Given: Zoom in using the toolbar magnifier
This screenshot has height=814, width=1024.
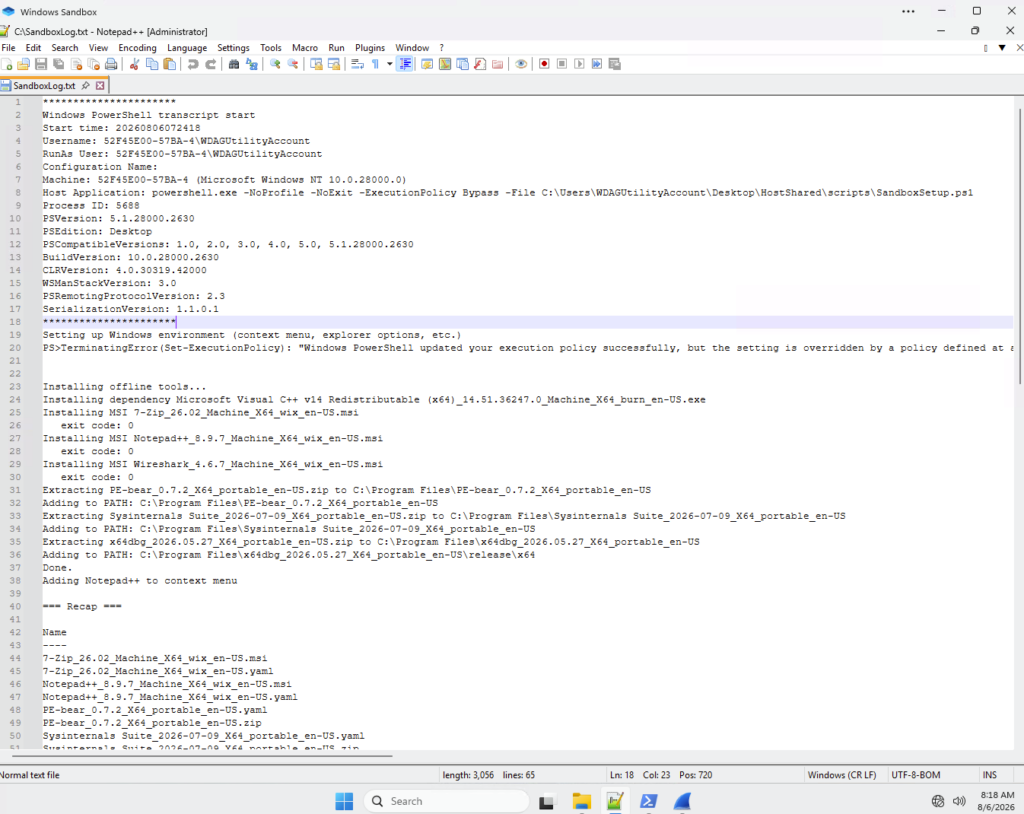Looking at the screenshot, I should click(x=275, y=64).
